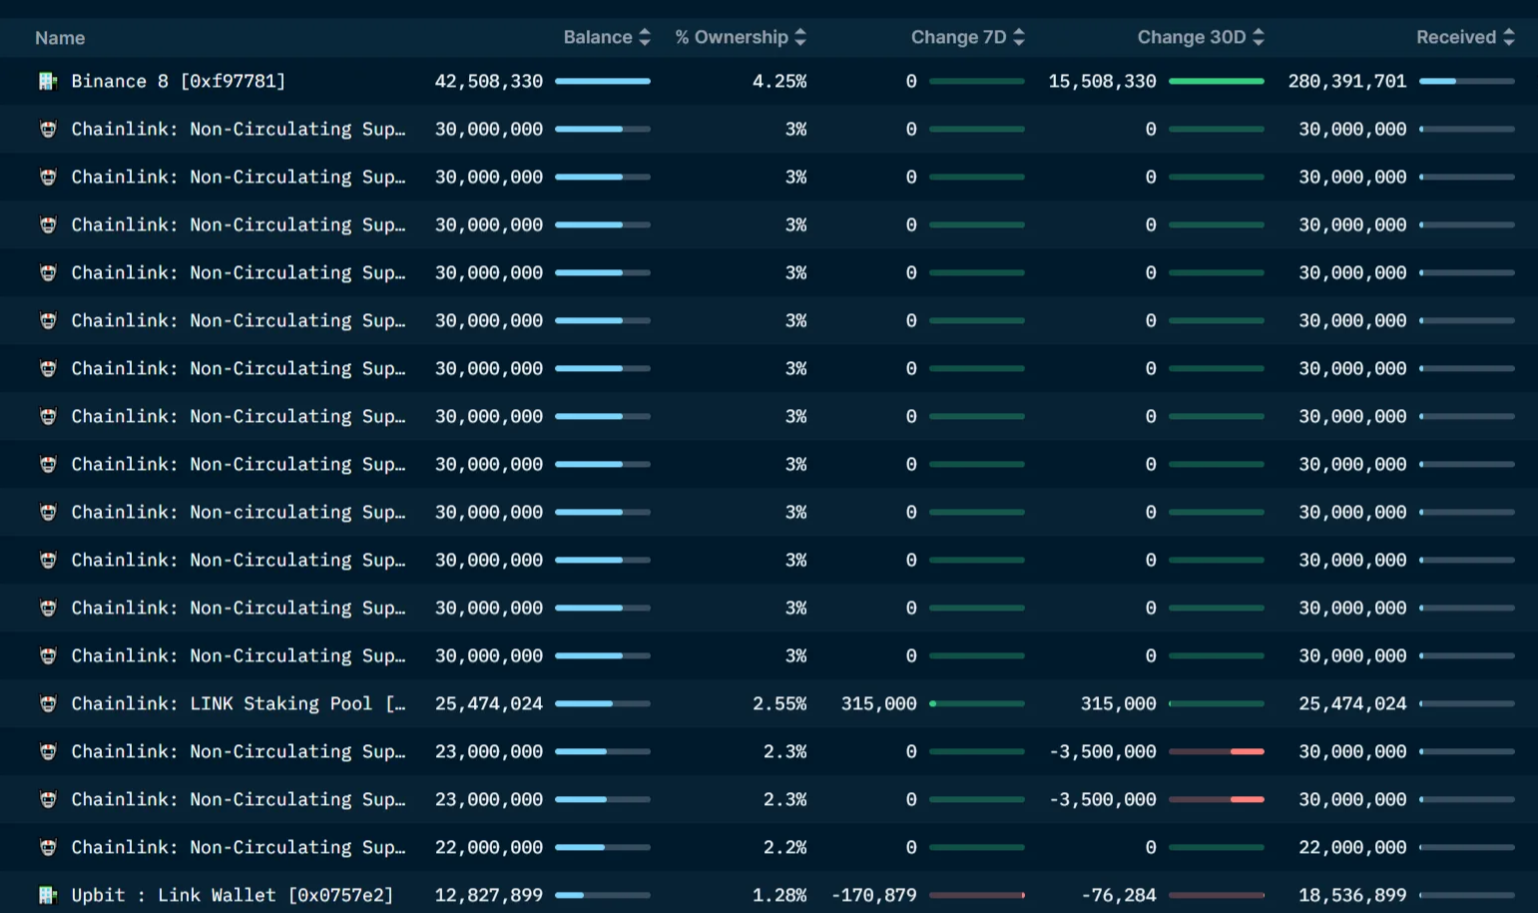This screenshot has width=1538, height=913.
Task: Click Upbit's red Change 7D bar
Action: tap(977, 895)
